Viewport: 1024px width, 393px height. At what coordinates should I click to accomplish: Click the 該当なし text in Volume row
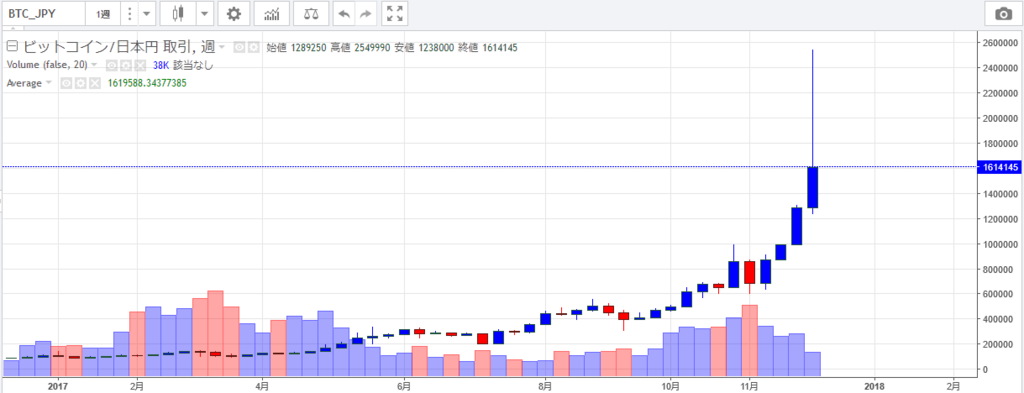193,65
